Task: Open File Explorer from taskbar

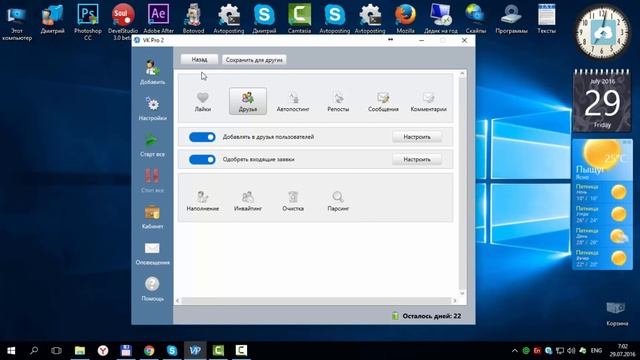Action: click(x=80, y=351)
